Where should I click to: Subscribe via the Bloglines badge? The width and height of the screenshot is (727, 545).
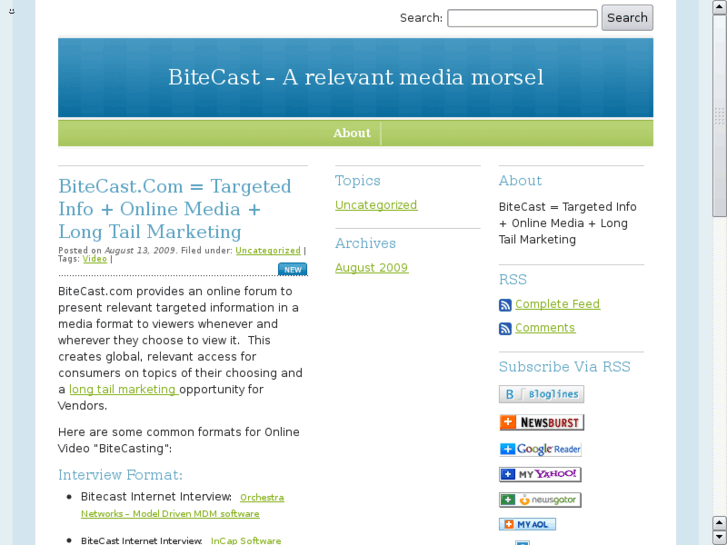(541, 395)
